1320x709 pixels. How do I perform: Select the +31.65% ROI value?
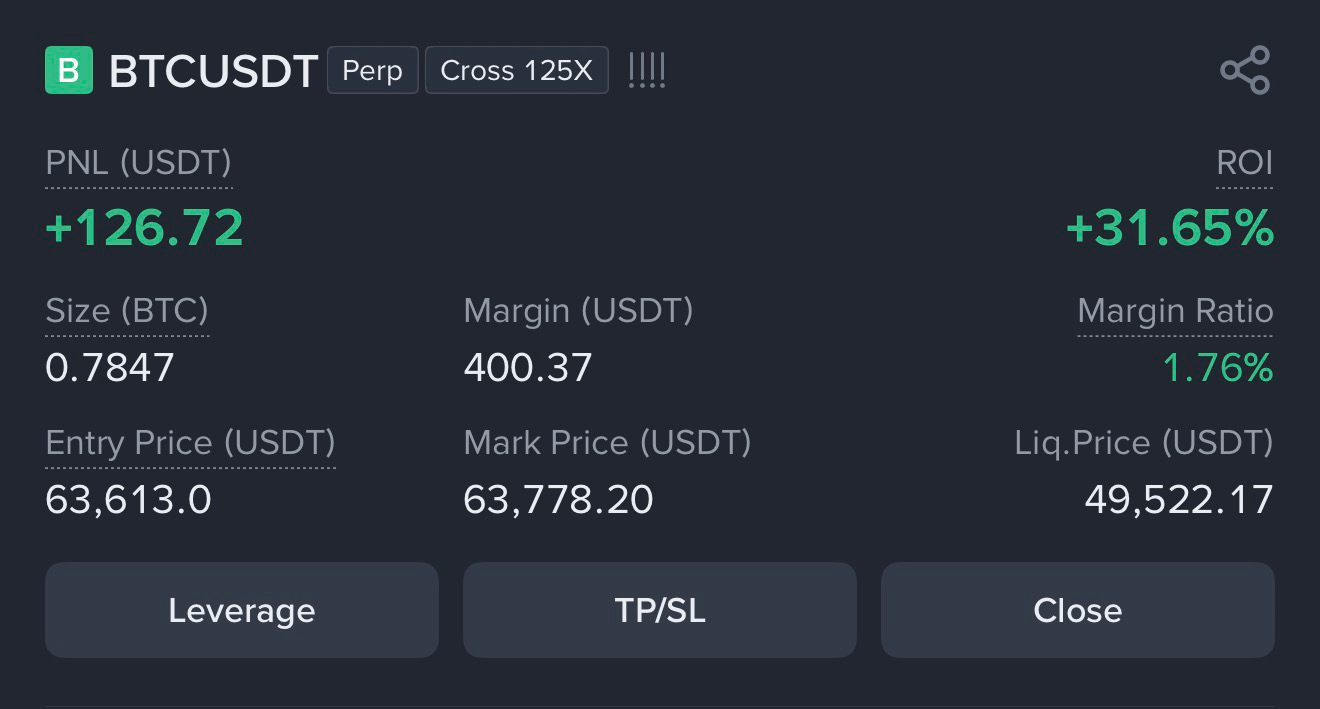pos(1170,228)
